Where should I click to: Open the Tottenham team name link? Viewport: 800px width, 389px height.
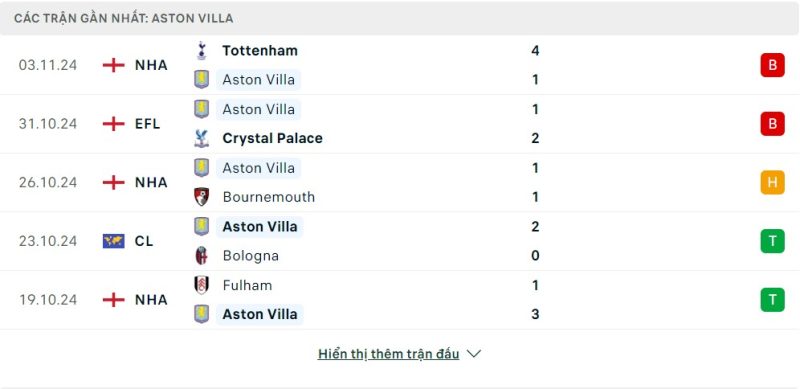pos(260,51)
